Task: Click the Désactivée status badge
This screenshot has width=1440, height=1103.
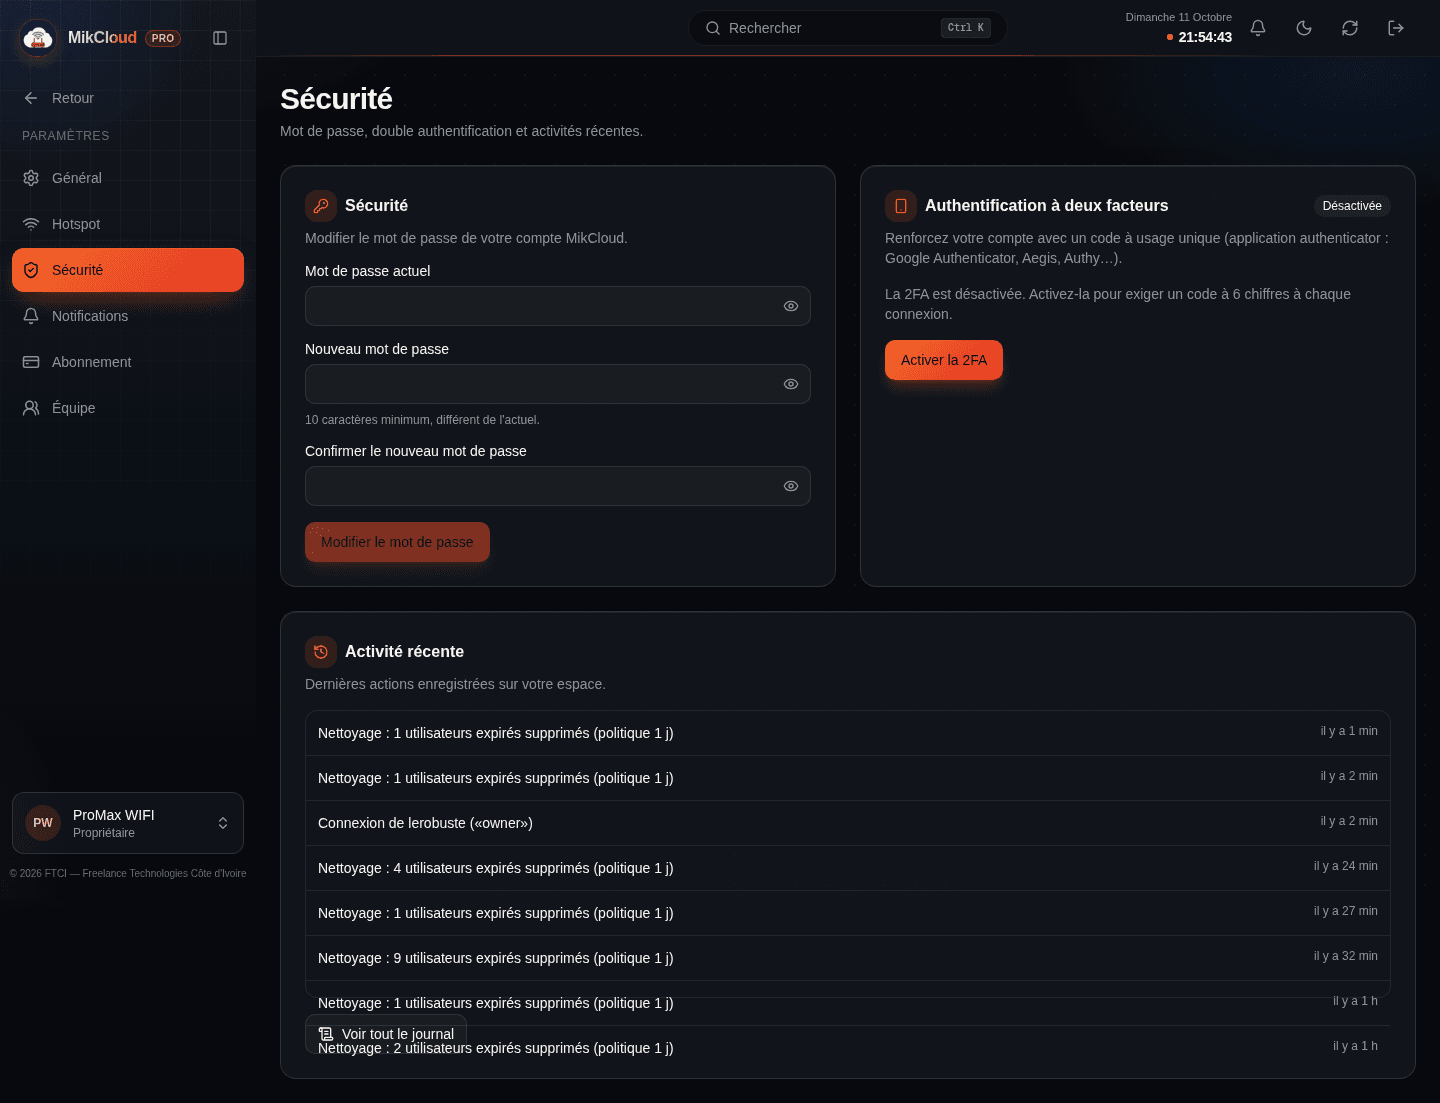Action: [x=1352, y=206]
